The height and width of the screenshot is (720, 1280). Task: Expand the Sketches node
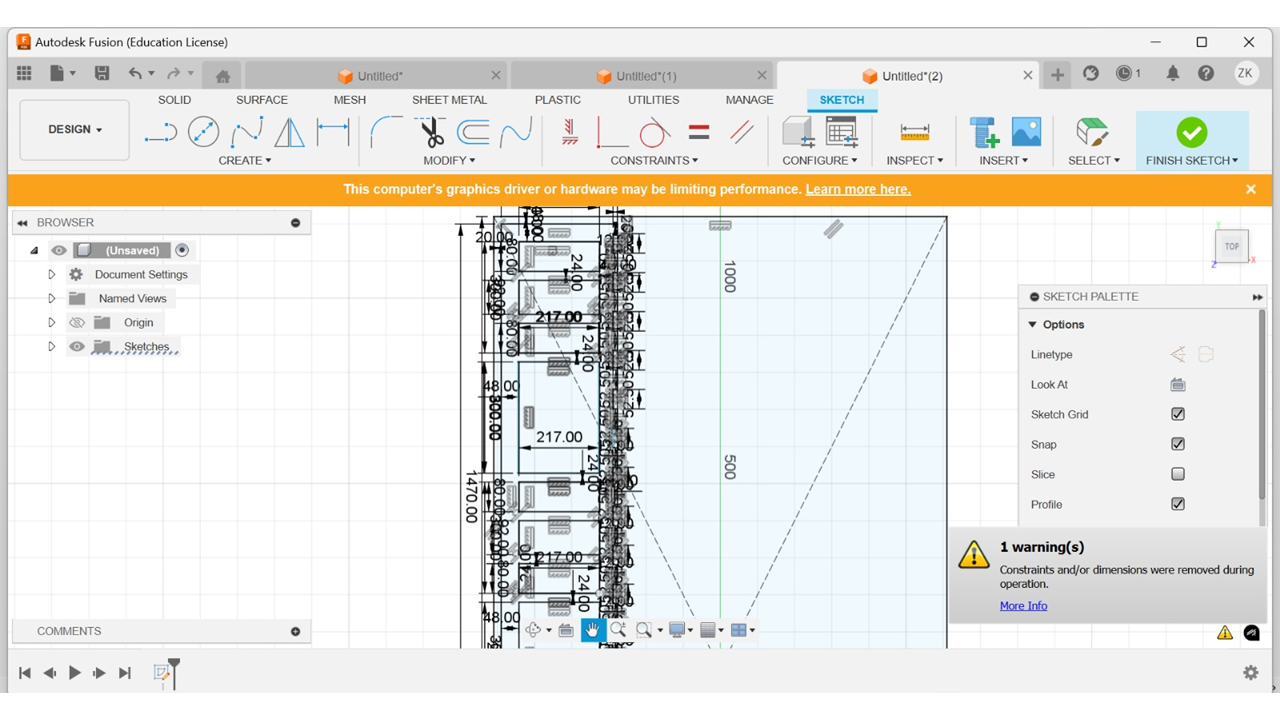click(52, 347)
